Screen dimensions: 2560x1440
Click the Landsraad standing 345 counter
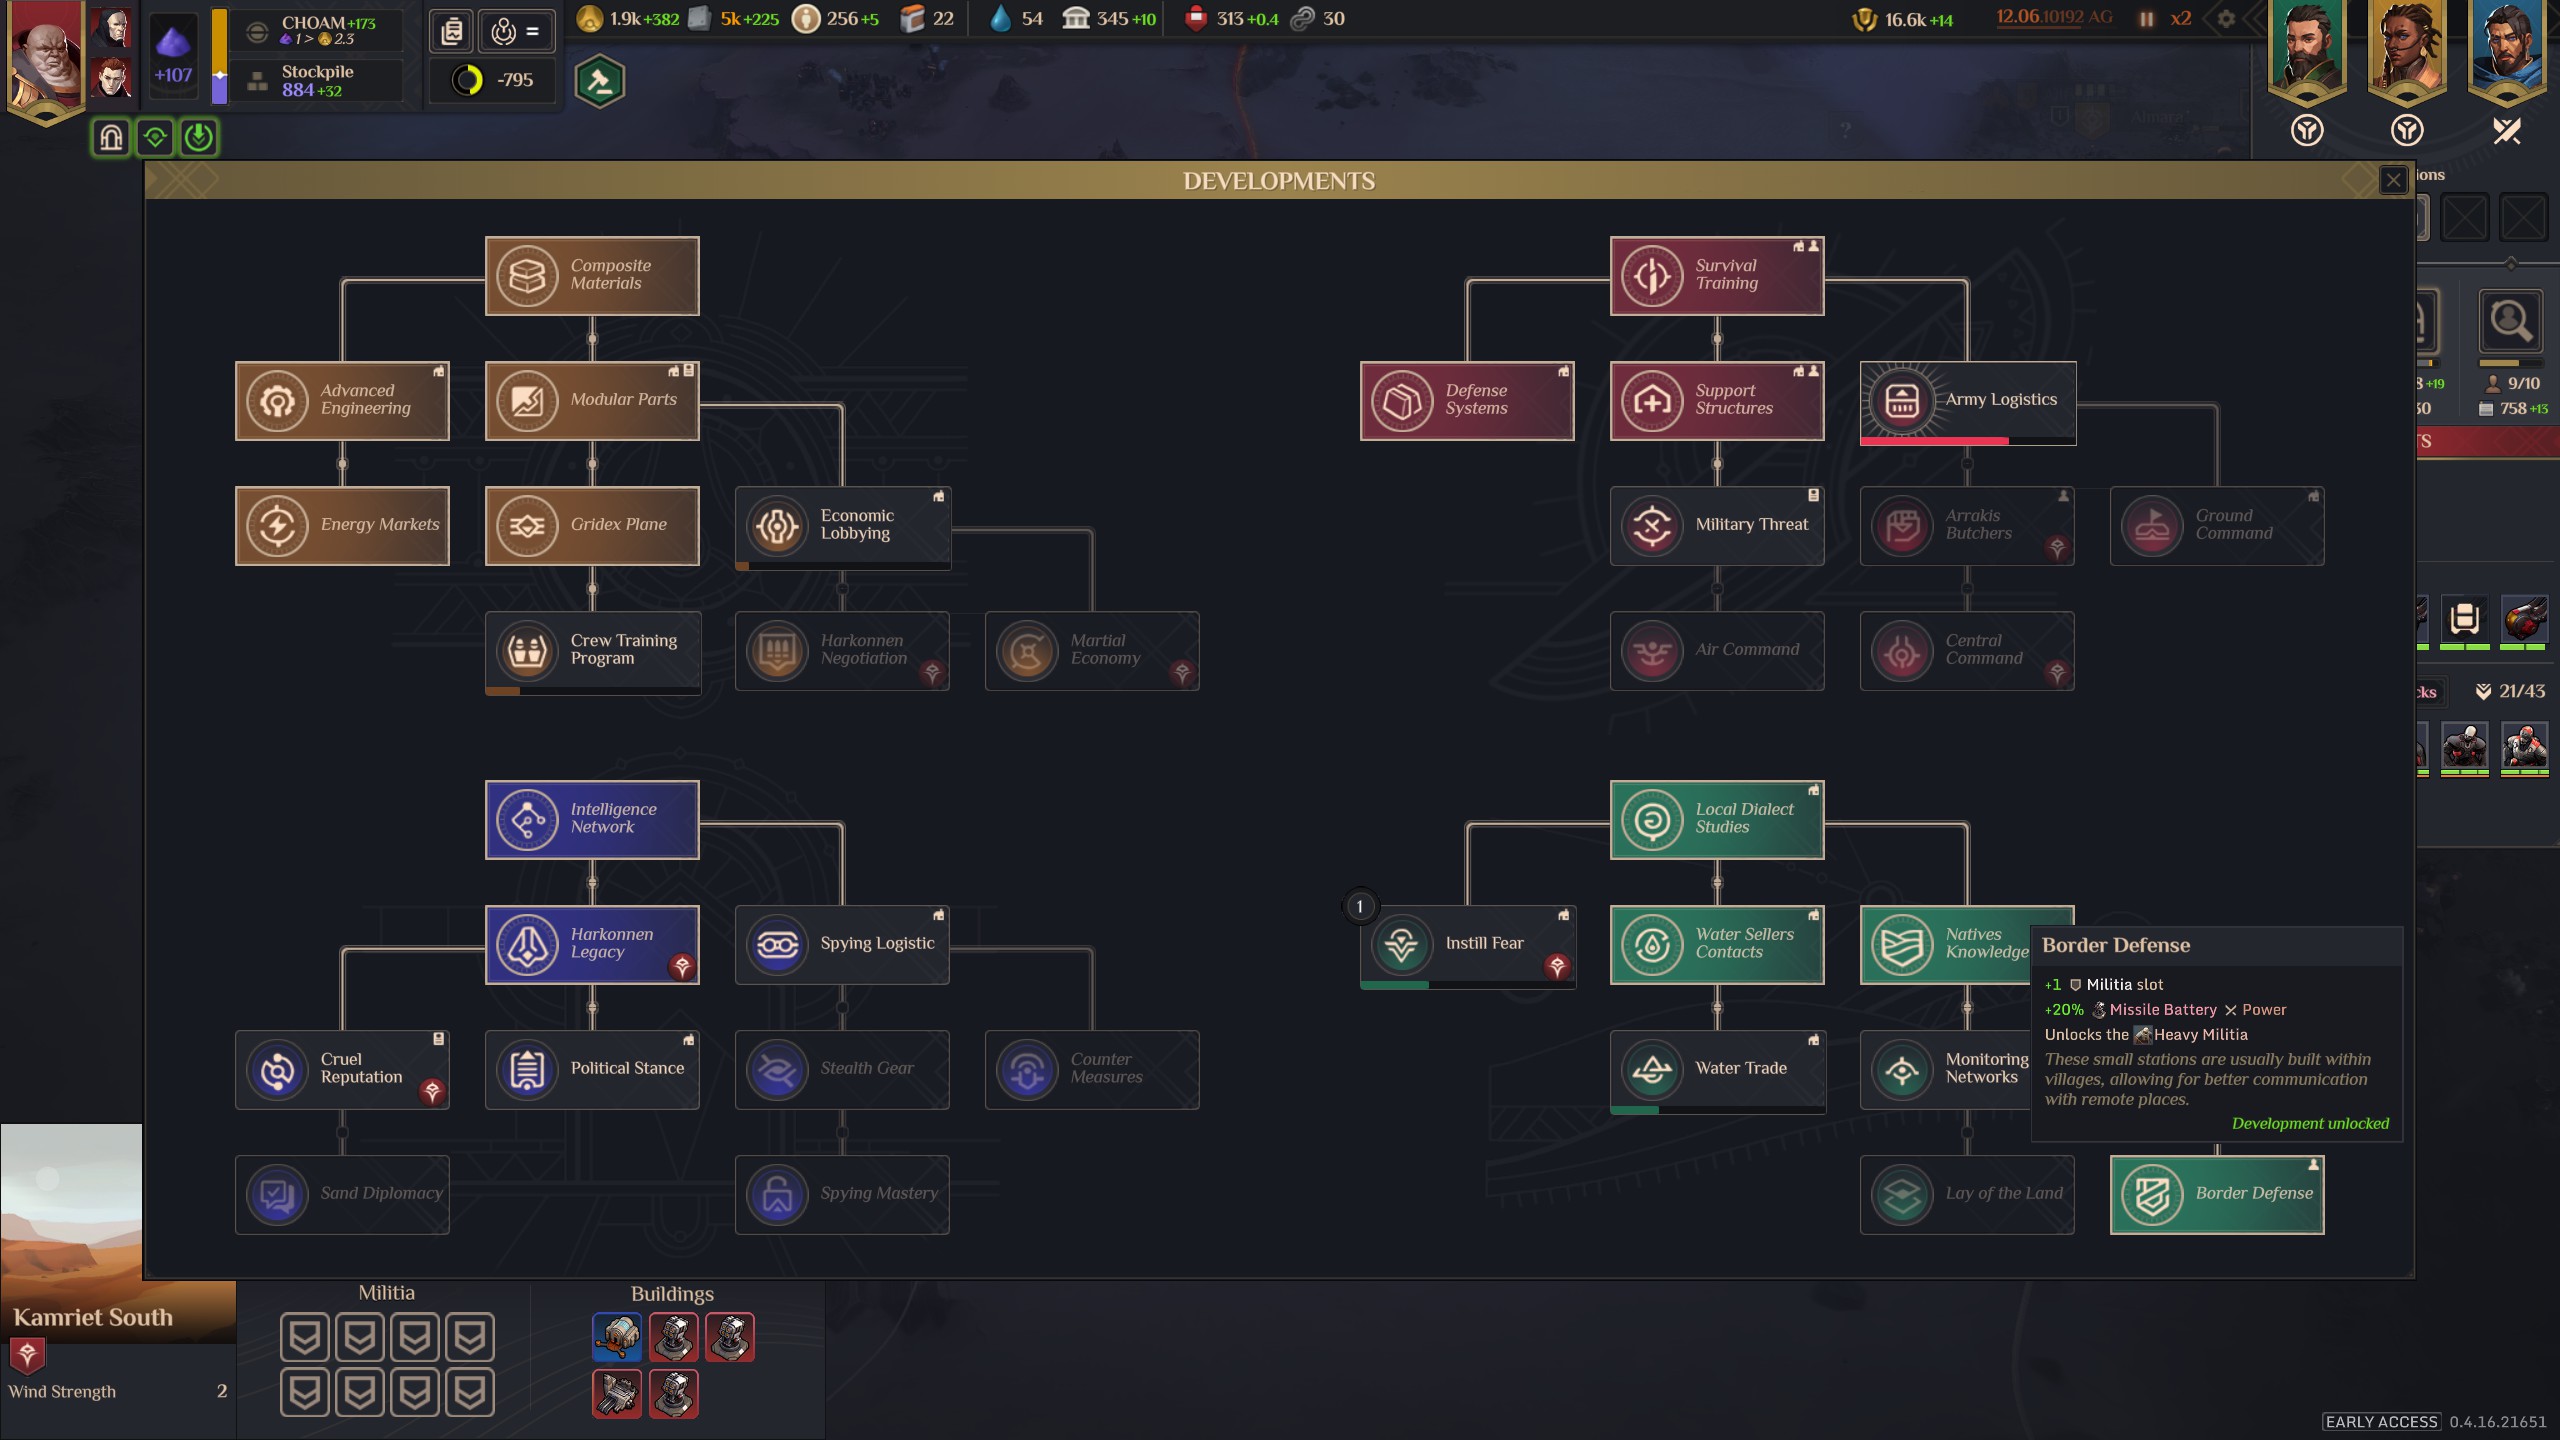(x=1108, y=19)
